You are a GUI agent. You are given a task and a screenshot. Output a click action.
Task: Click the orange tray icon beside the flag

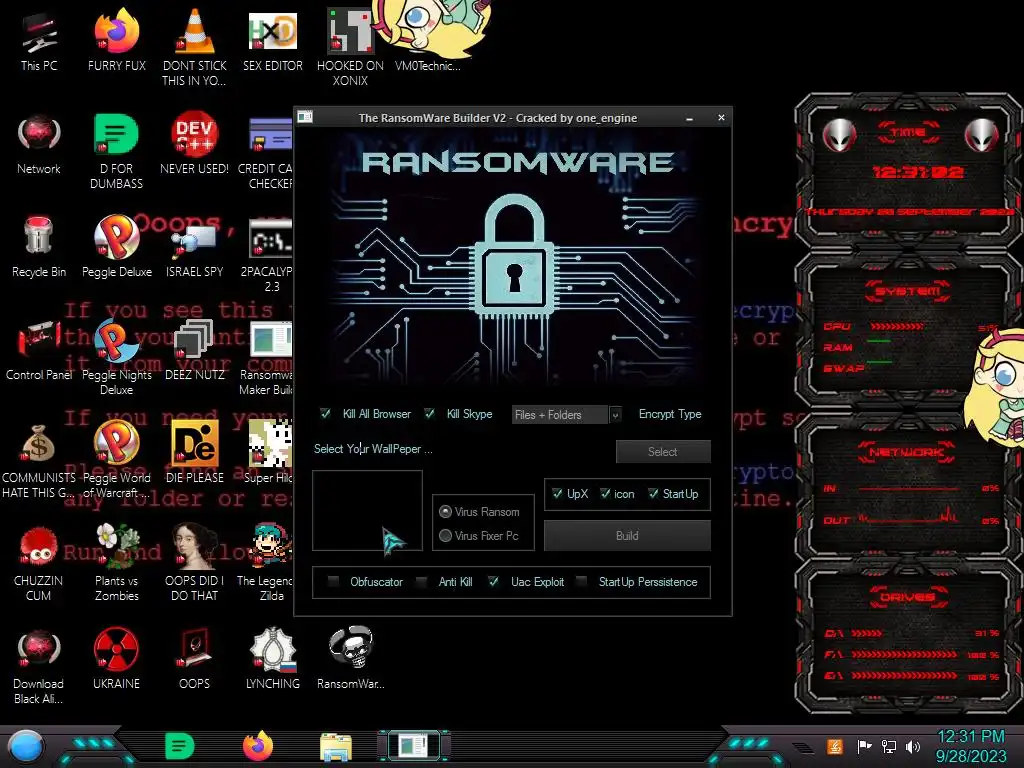click(x=834, y=746)
